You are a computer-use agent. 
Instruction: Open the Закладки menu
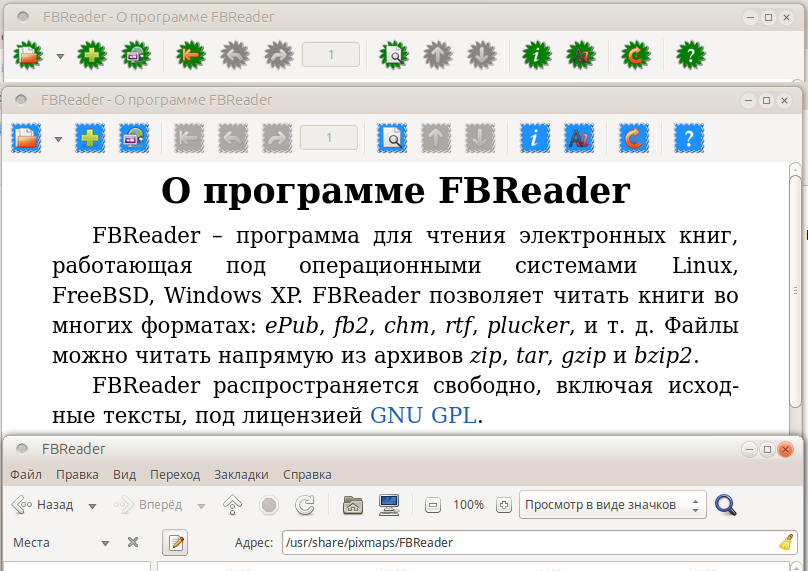tap(241, 475)
